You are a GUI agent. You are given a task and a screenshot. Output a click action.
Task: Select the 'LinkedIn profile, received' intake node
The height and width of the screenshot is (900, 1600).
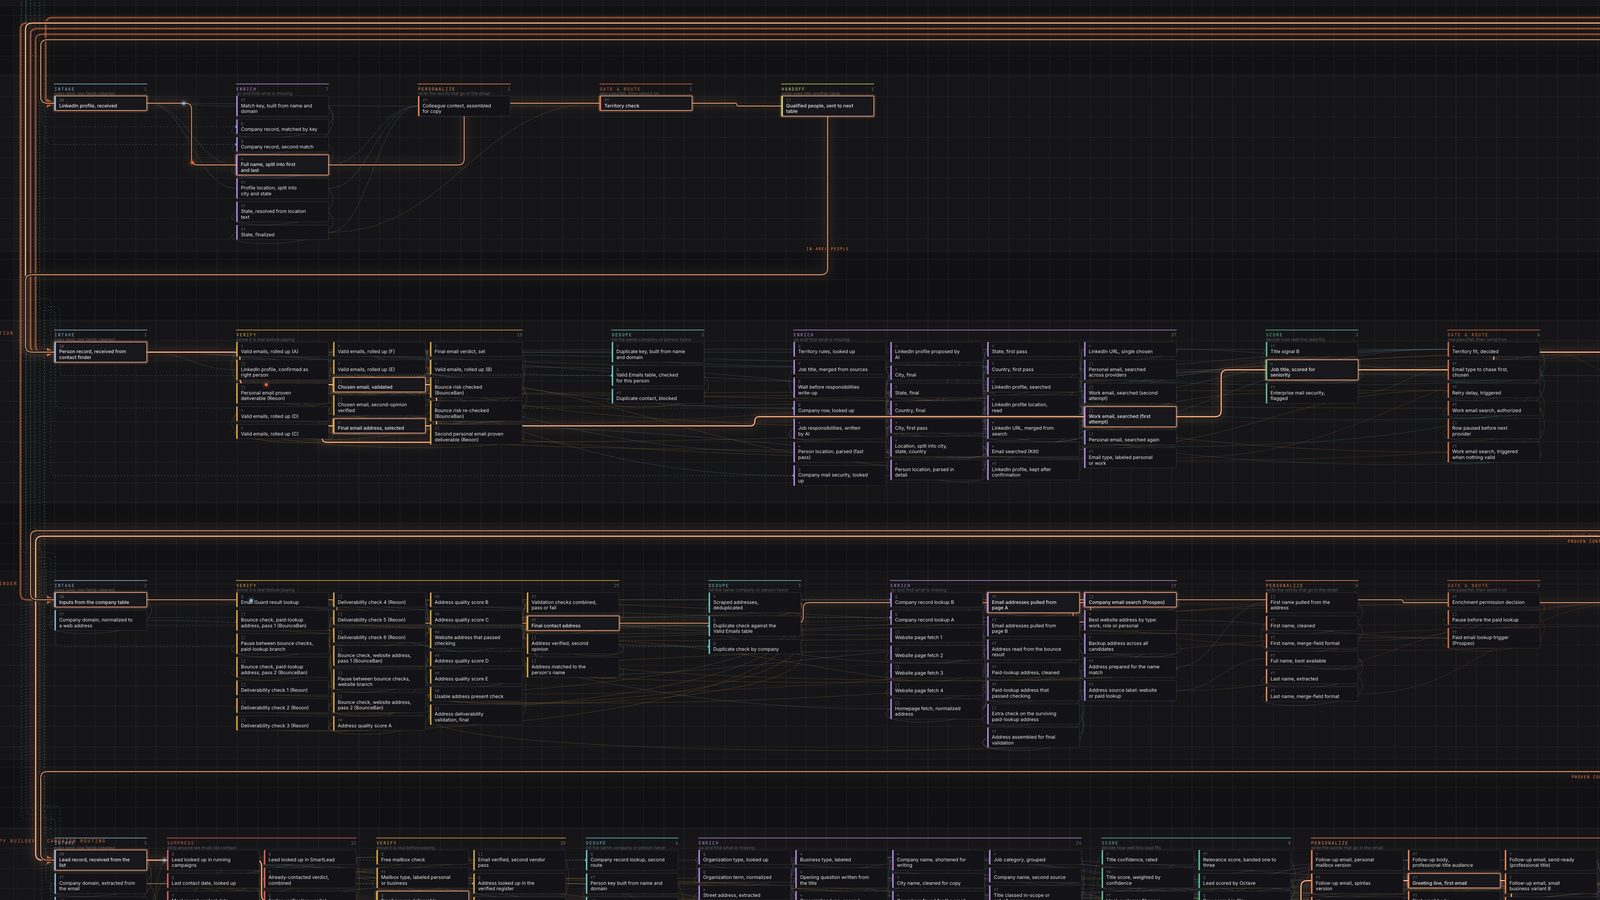(101, 103)
